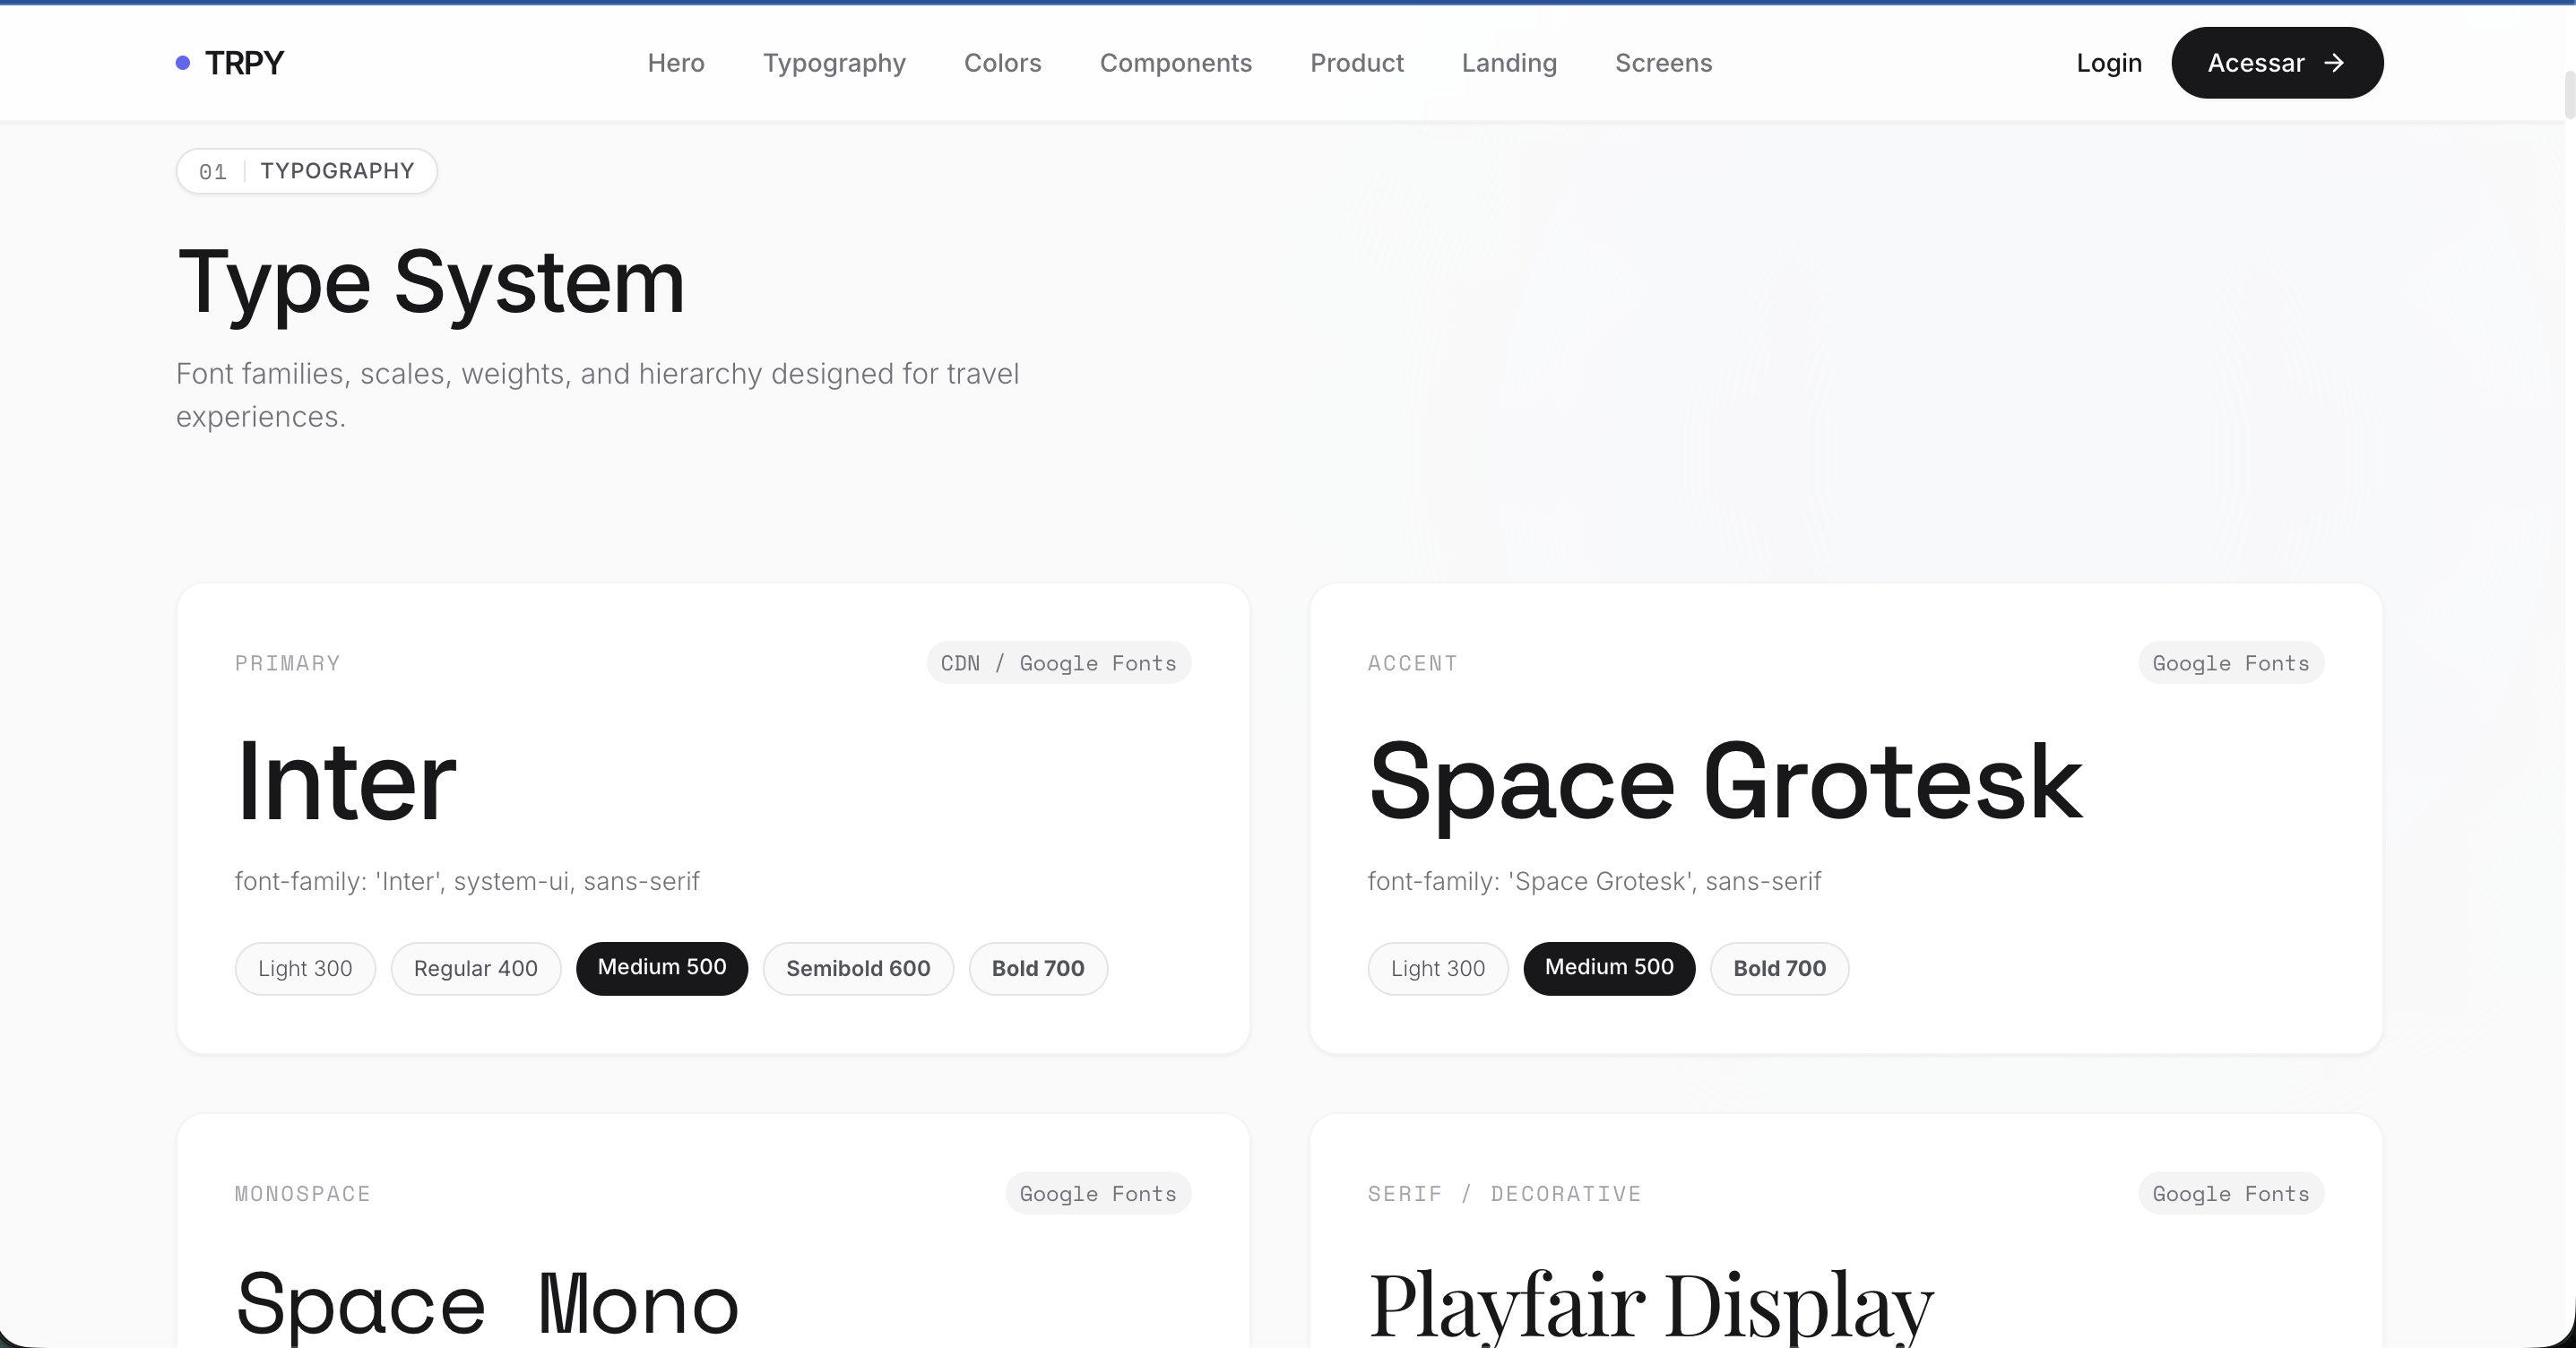Visit the Screens nav link

click(1664, 63)
